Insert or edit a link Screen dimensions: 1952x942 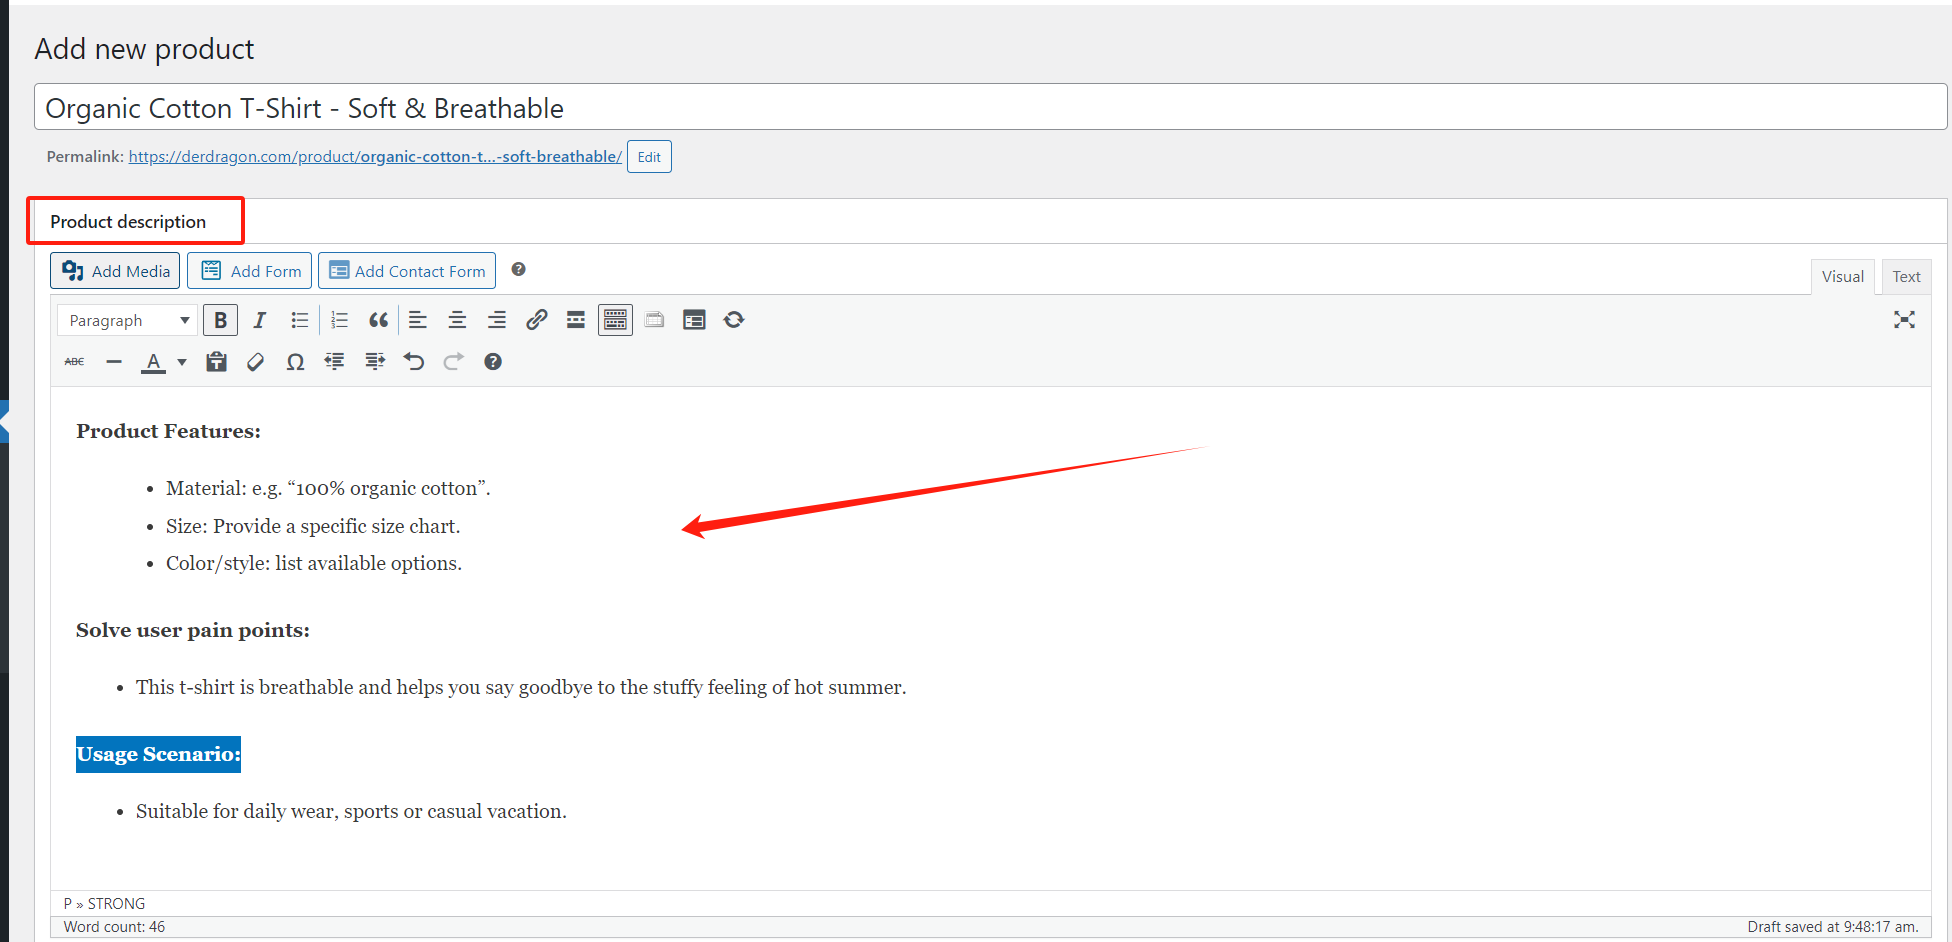click(x=536, y=320)
